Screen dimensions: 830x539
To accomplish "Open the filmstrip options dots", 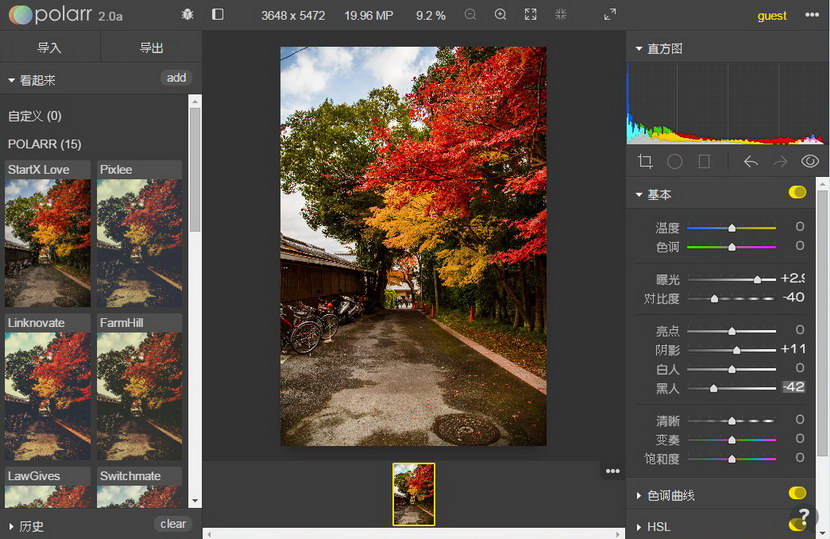I will 612,471.
